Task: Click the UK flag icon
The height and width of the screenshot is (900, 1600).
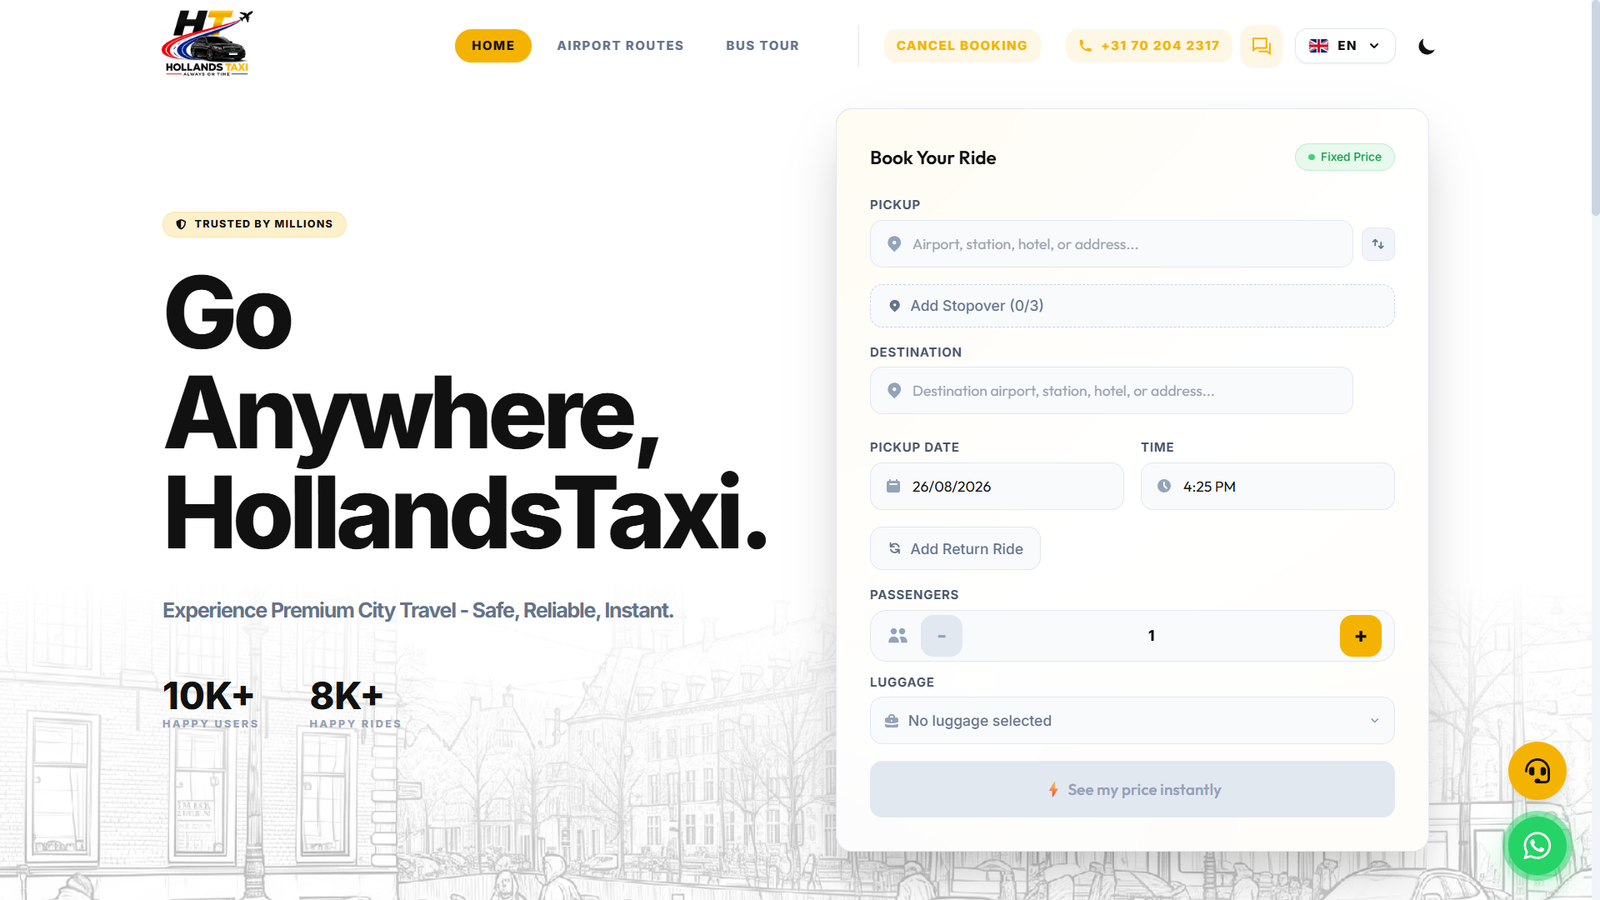Action: [x=1319, y=46]
